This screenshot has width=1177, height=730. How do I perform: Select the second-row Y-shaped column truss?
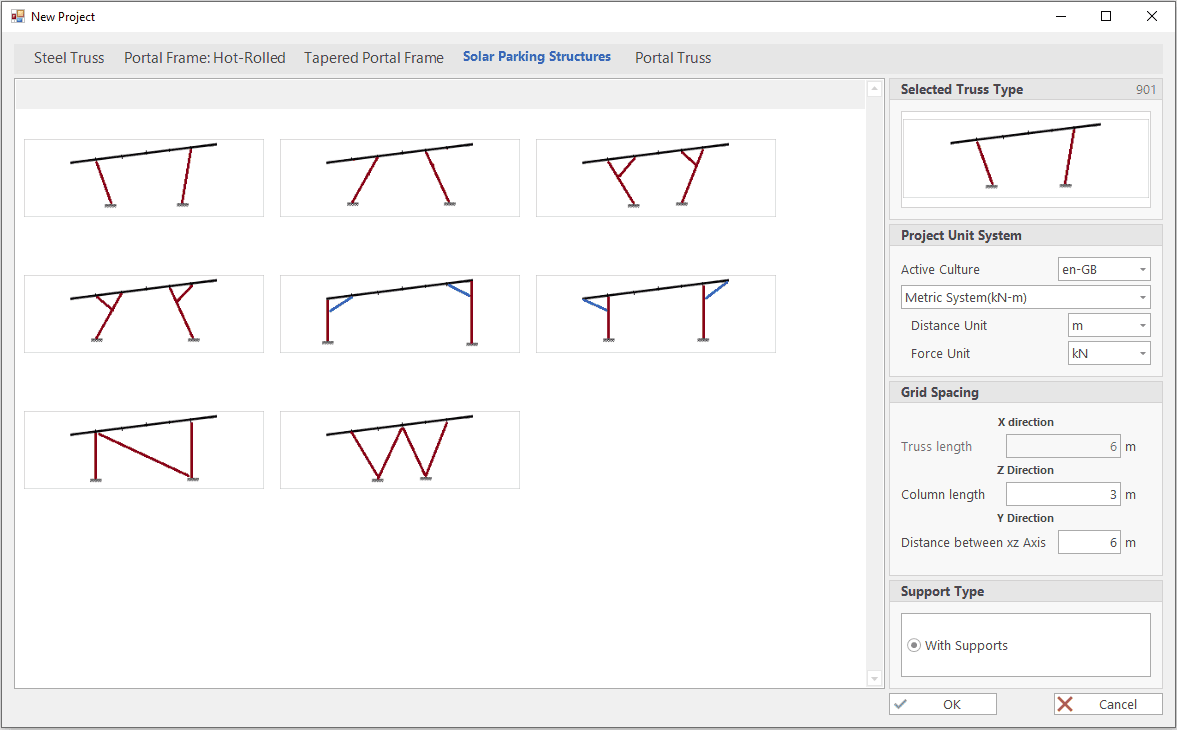click(144, 313)
